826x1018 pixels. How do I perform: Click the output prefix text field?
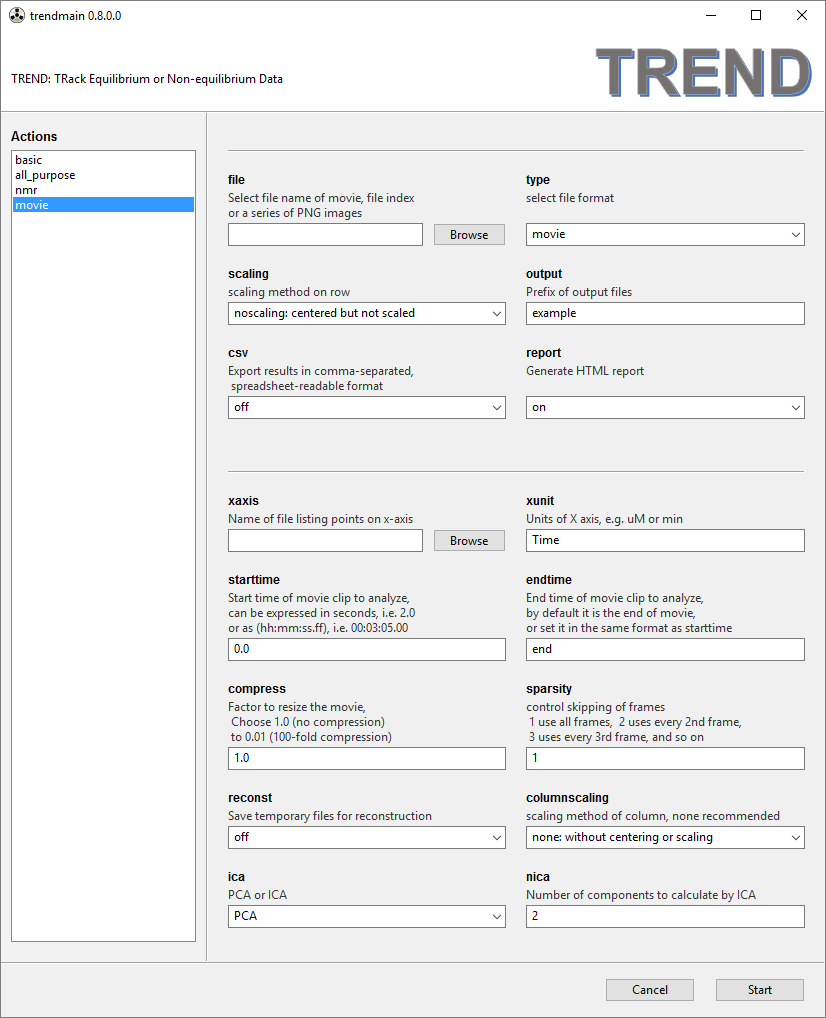[665, 313]
